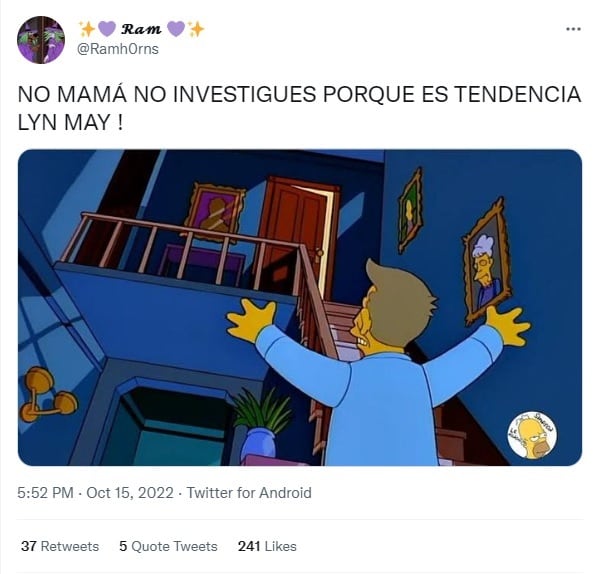
Task: View the 241 Likes list
Action: [267, 546]
